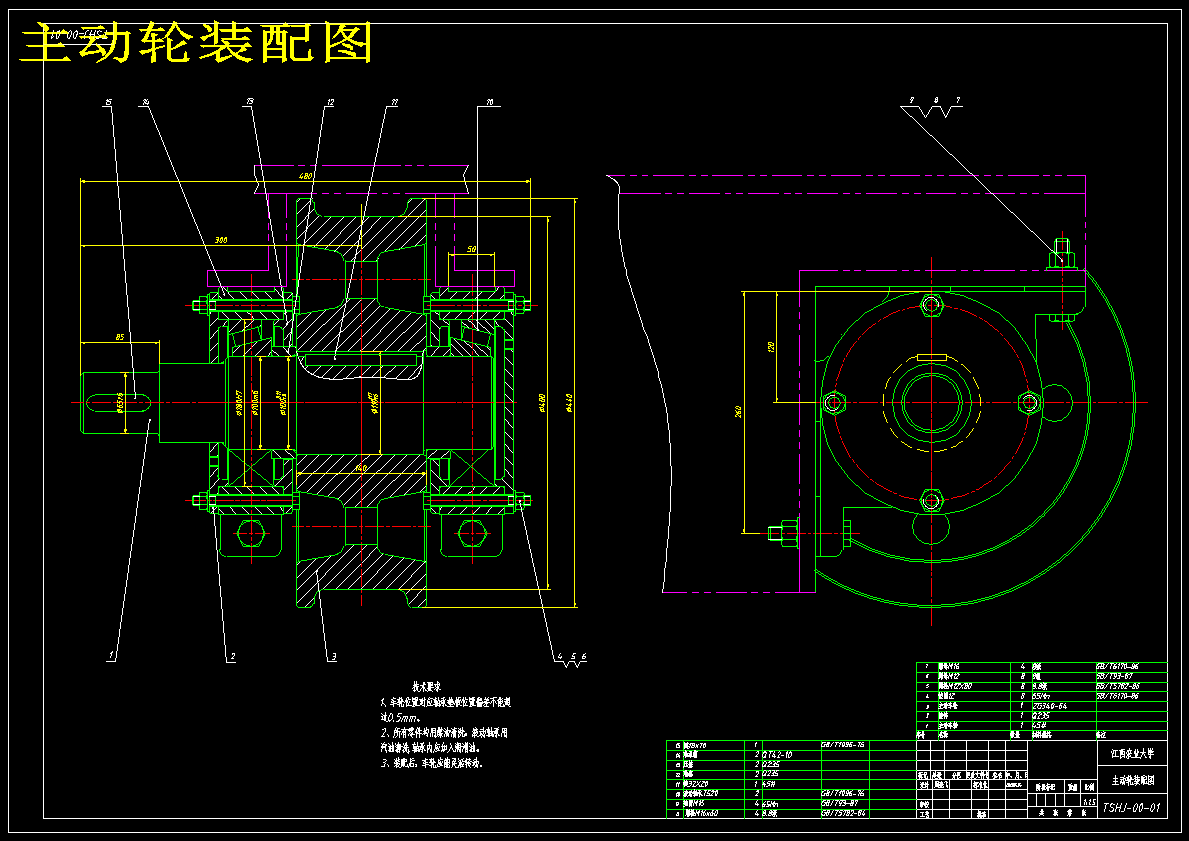This screenshot has height=841, width=1189.
Task: Click 主动轮装配图 cell in the title block
Action: point(1132,780)
